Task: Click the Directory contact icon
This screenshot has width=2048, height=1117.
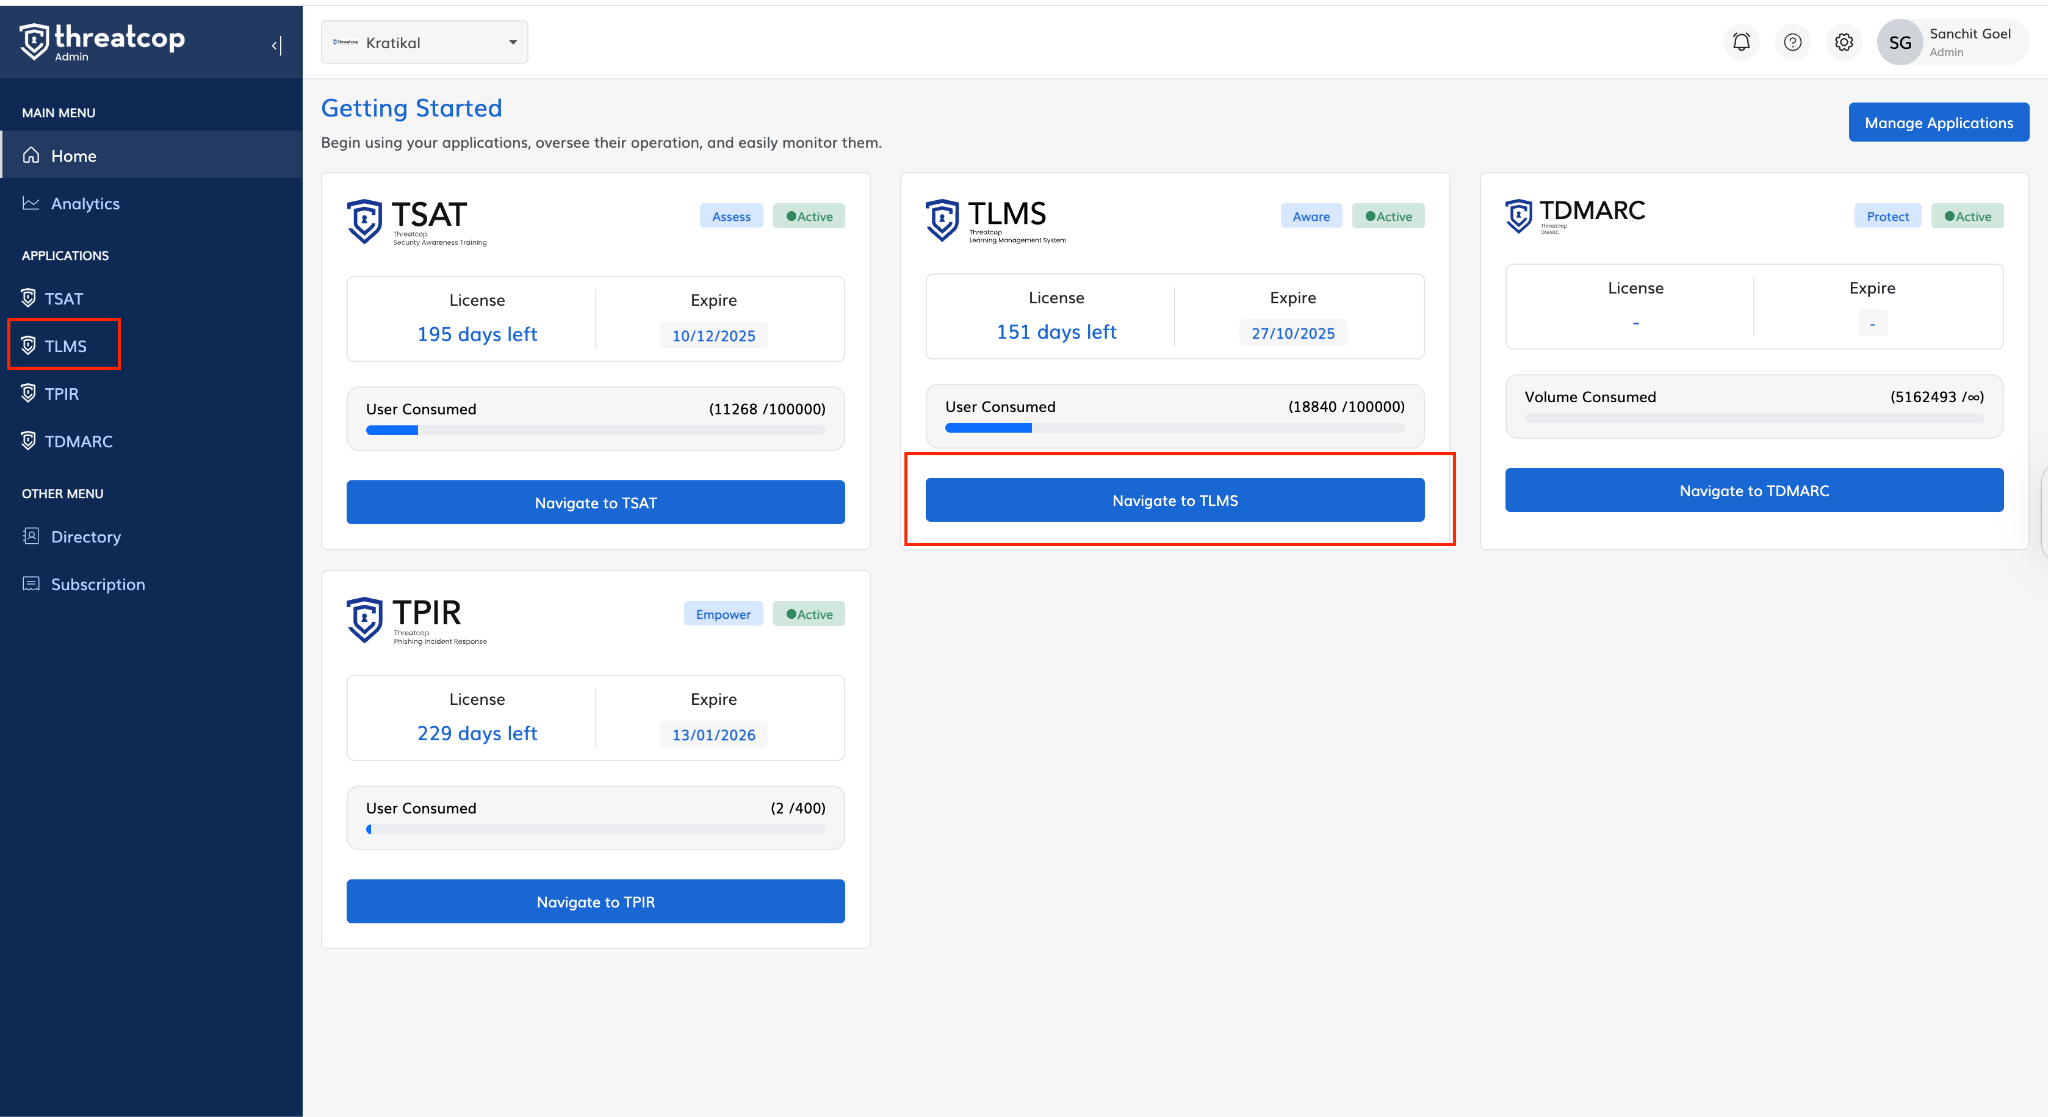Action: tap(31, 536)
